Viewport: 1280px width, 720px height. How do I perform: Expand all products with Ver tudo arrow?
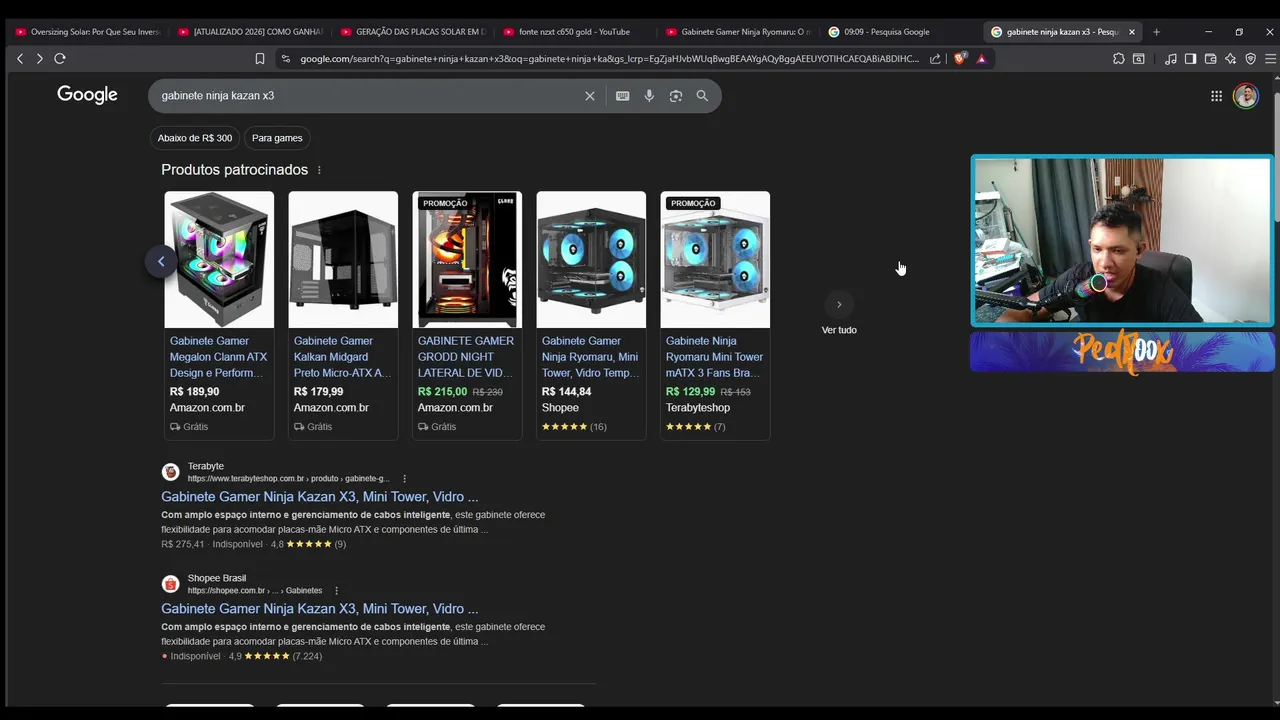click(x=839, y=304)
